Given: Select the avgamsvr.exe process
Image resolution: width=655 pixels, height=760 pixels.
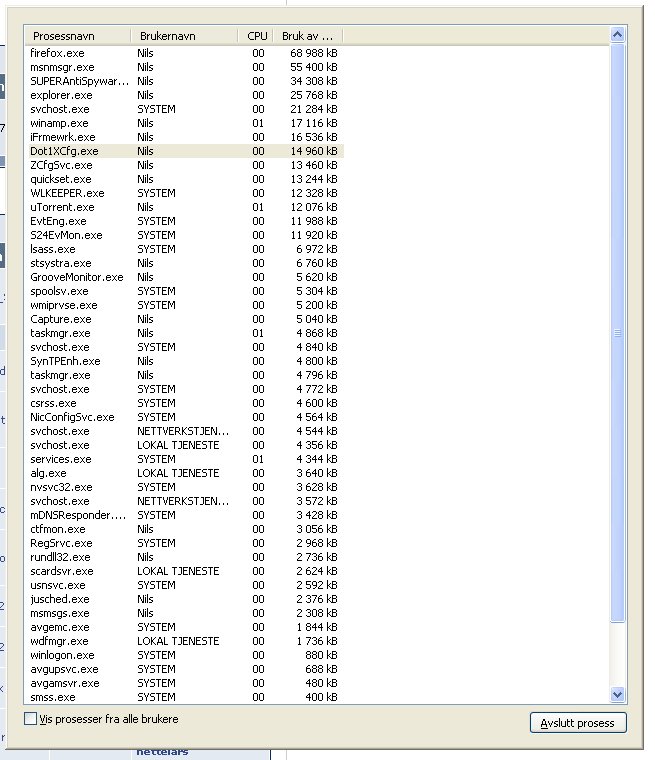Looking at the screenshot, I should click(184, 683).
